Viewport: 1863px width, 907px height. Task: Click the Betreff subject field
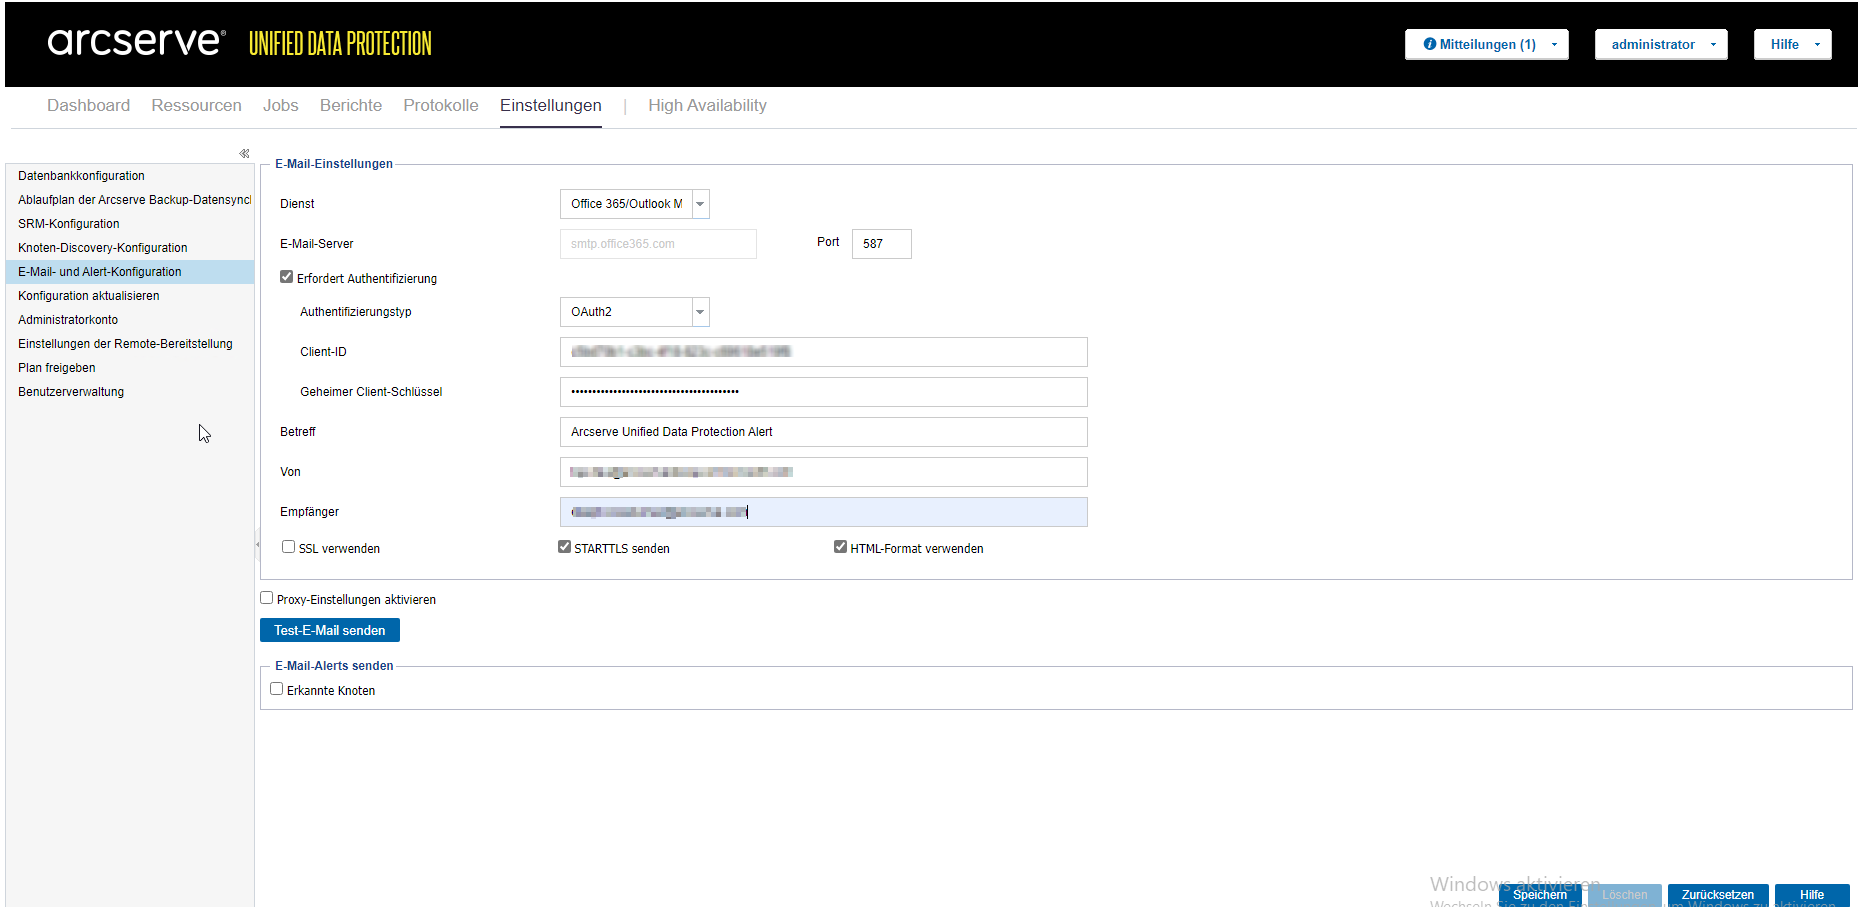[824, 432]
